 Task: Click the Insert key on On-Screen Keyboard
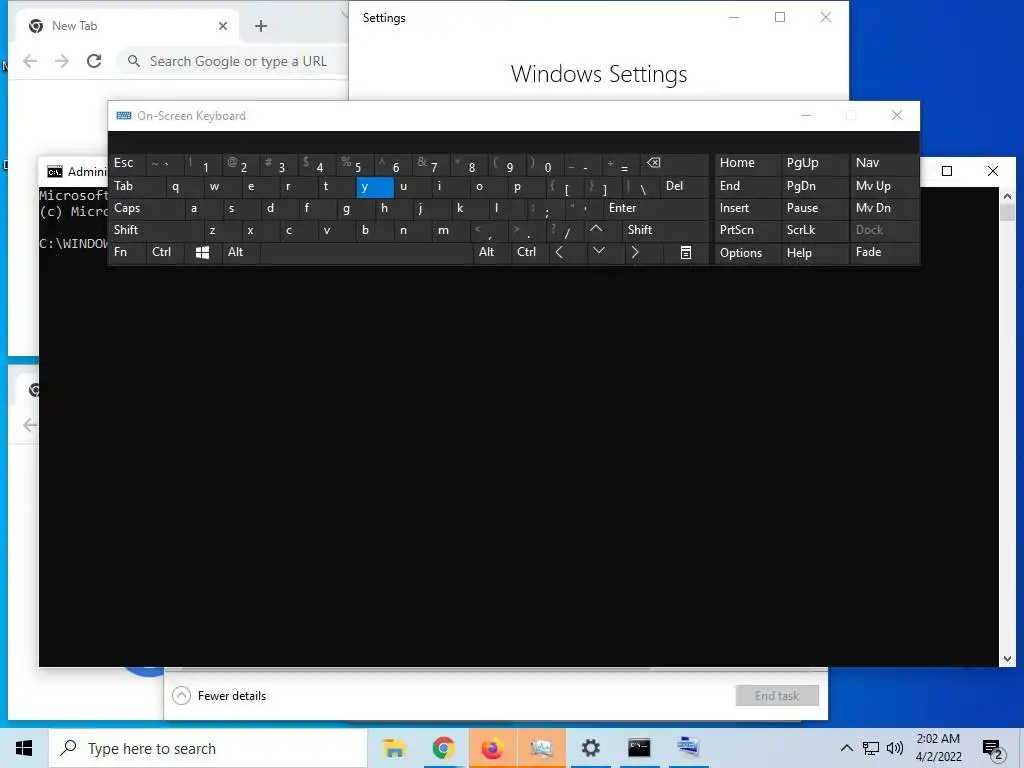pos(747,208)
